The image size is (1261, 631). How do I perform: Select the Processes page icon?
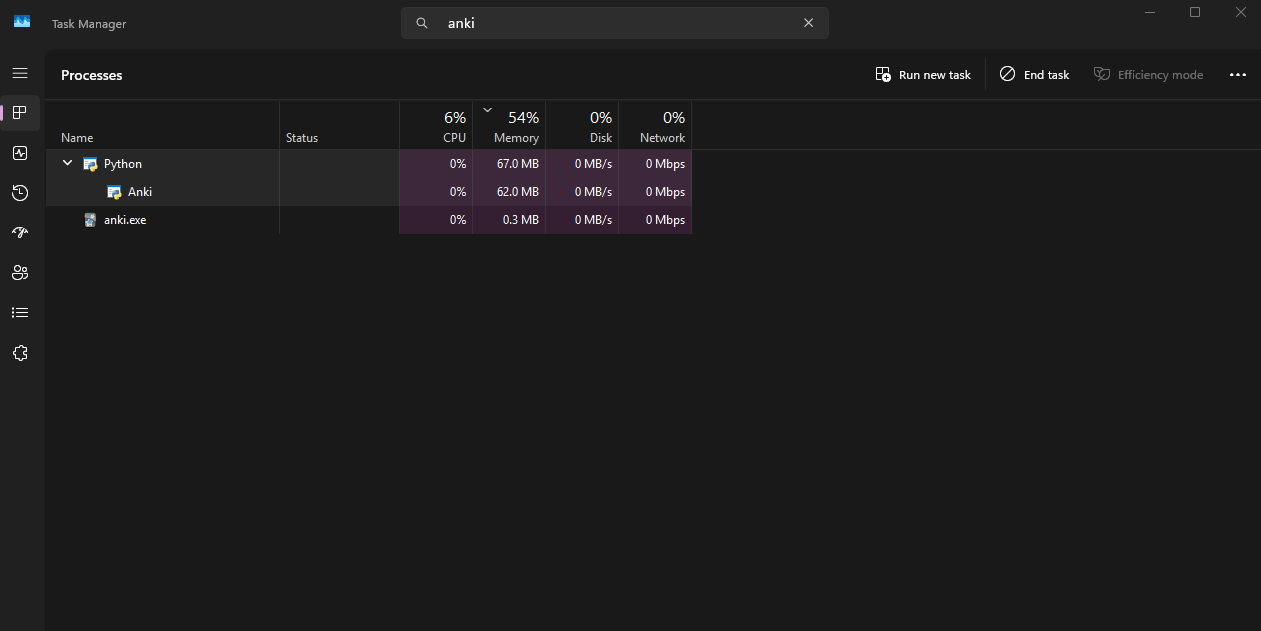click(x=19, y=113)
